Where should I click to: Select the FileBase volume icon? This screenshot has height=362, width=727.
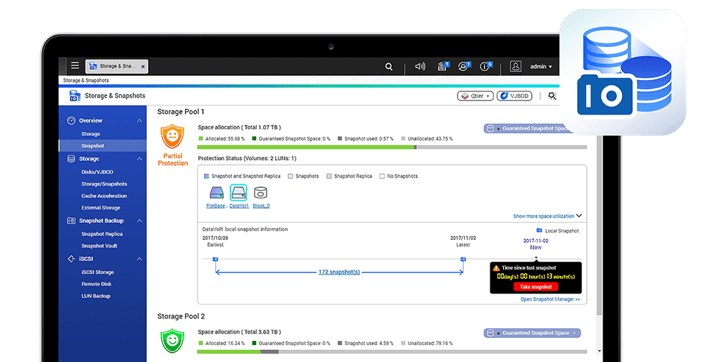(217, 192)
